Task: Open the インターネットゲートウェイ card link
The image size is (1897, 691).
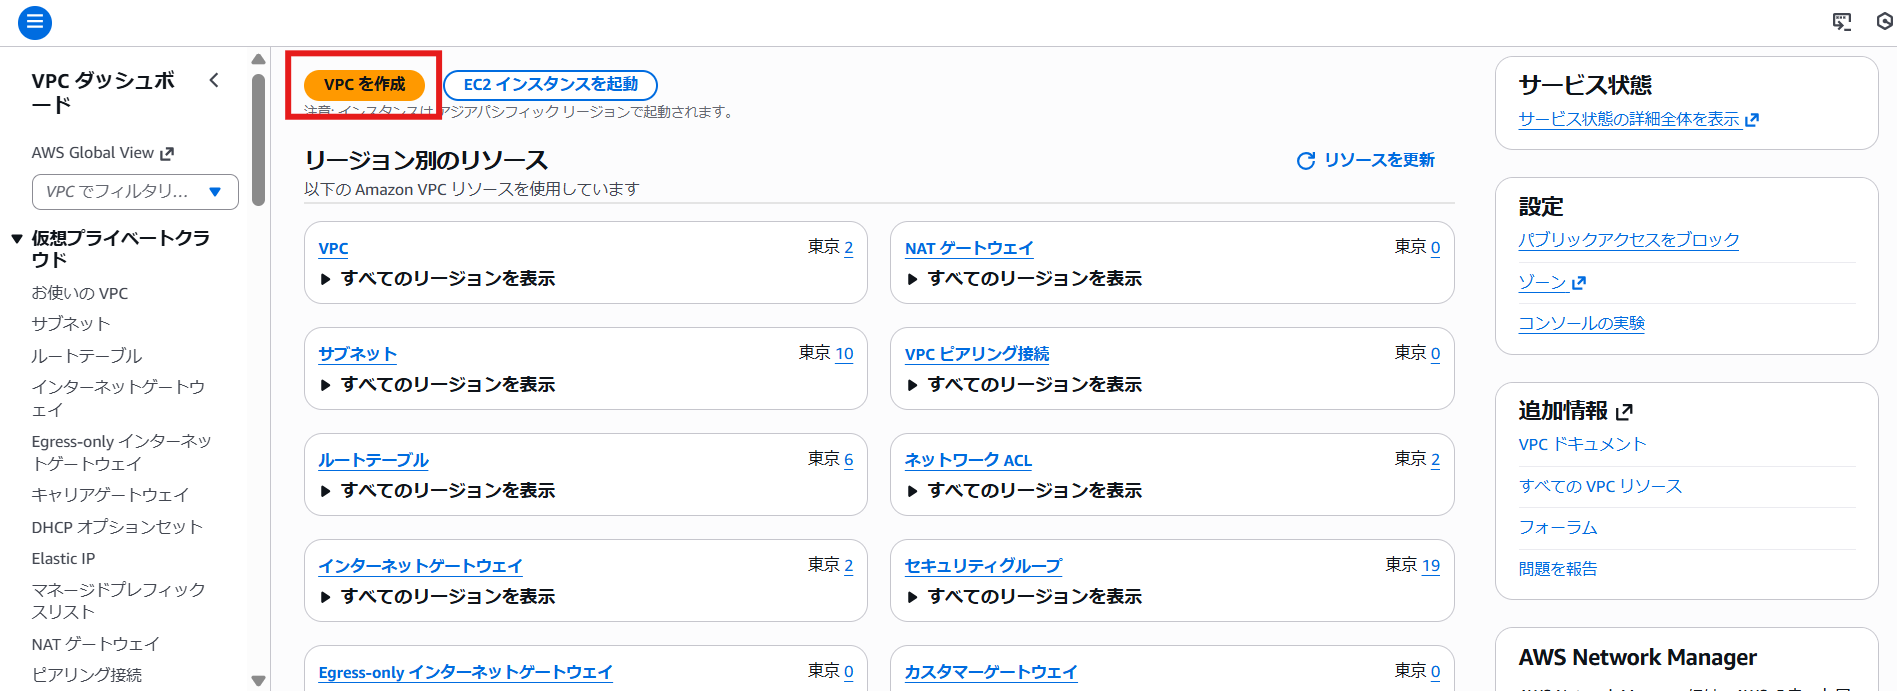Action: 420,566
